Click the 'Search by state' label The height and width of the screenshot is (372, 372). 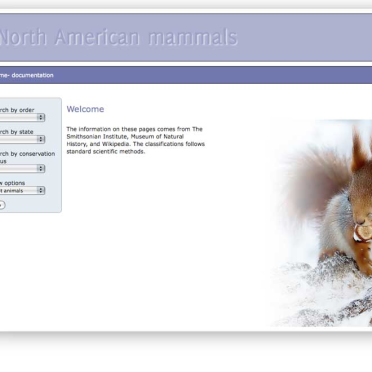point(17,132)
